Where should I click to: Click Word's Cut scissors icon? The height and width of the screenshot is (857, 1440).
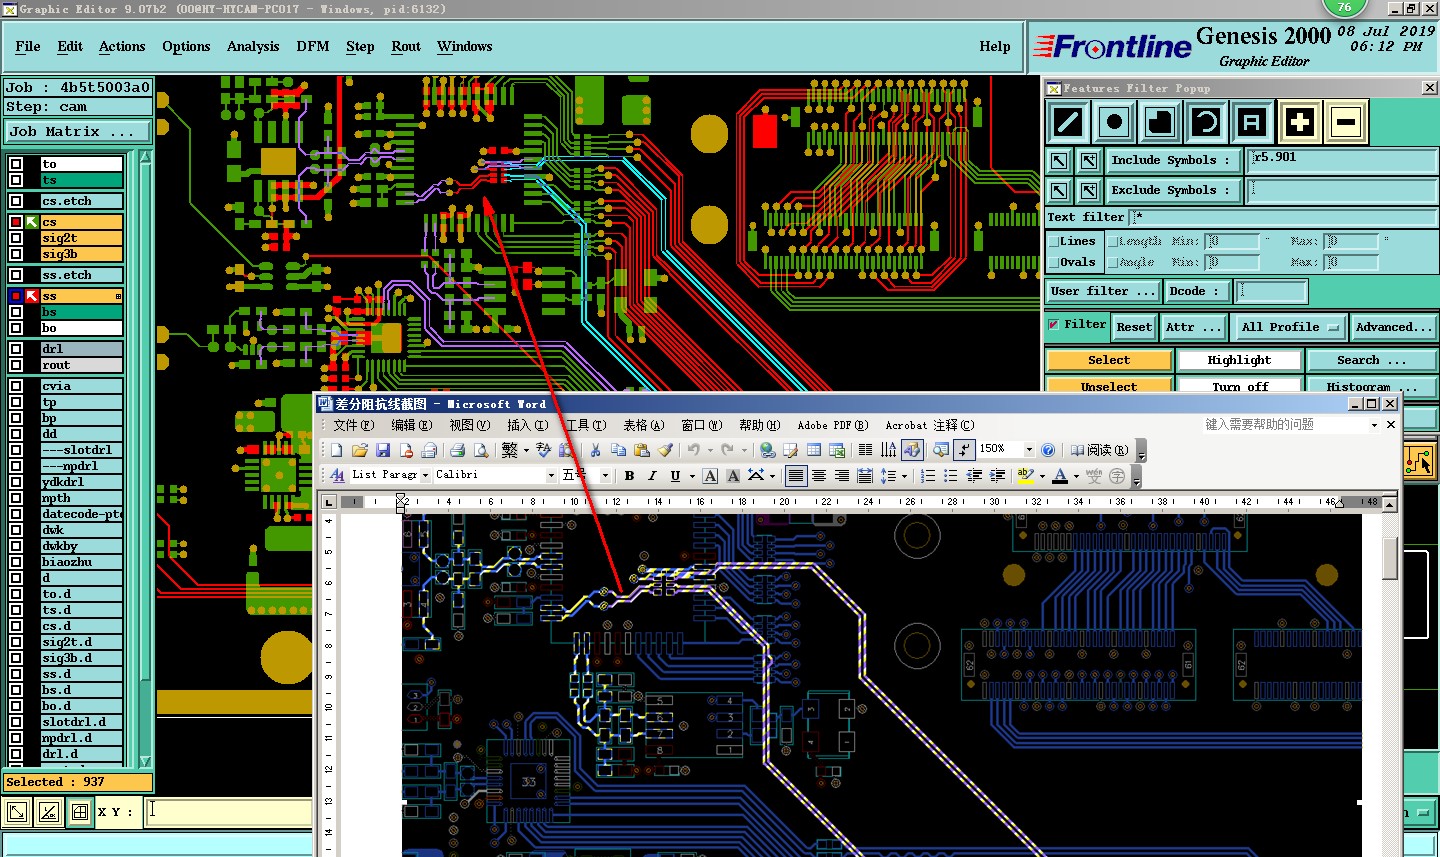tap(595, 450)
